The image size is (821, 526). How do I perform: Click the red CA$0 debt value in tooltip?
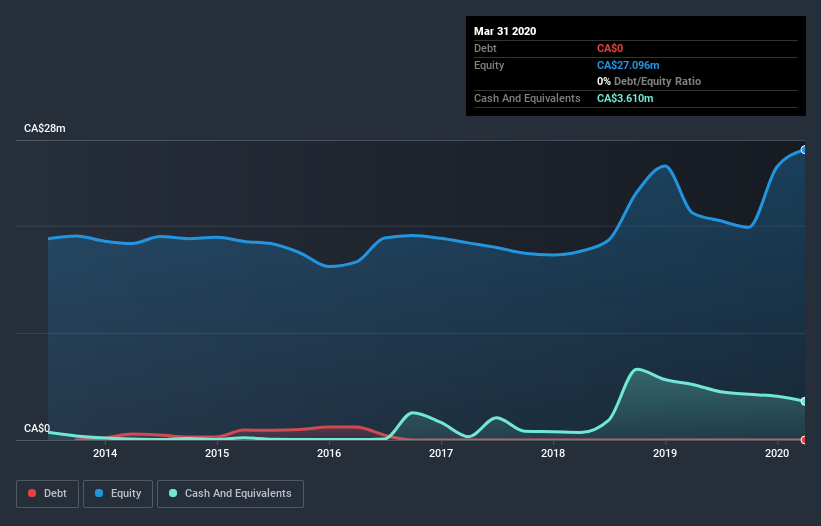610,48
